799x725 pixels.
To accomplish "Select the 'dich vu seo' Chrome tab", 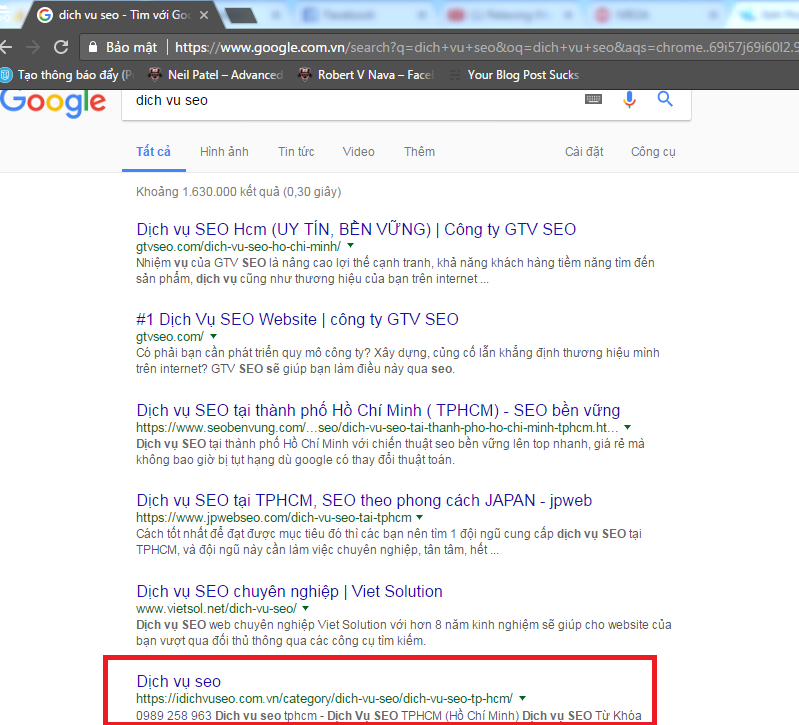I will [x=122, y=15].
